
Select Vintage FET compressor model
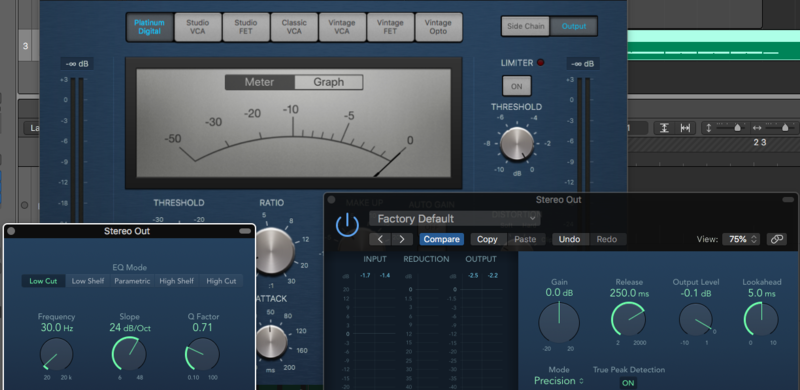point(390,27)
